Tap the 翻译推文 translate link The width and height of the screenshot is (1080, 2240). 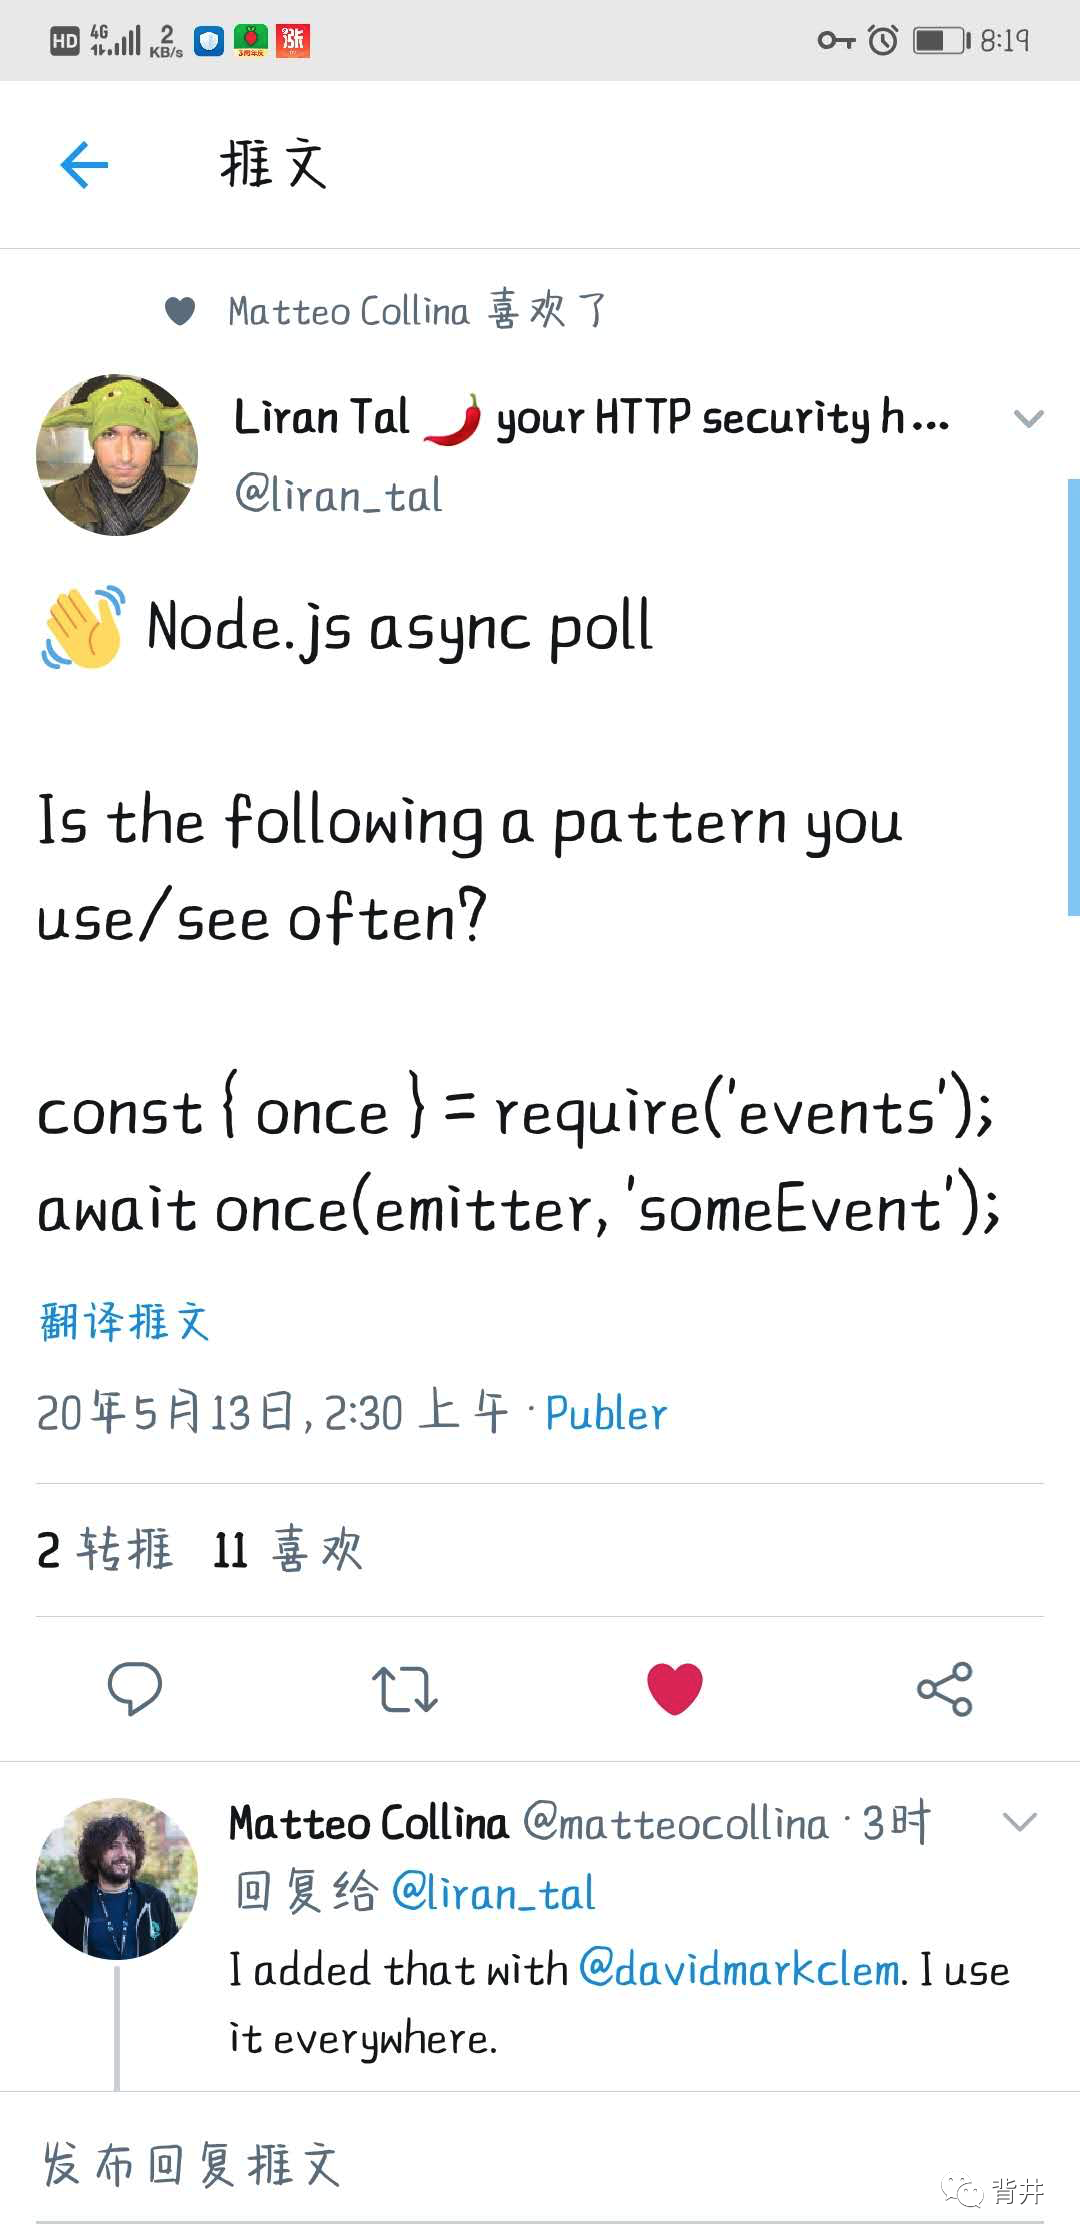[124, 1322]
